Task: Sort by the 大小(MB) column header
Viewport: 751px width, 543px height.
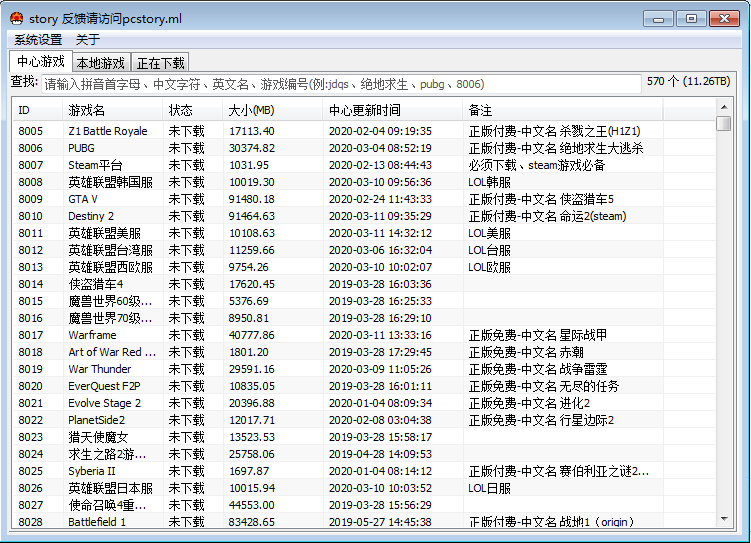Action: tap(273, 111)
